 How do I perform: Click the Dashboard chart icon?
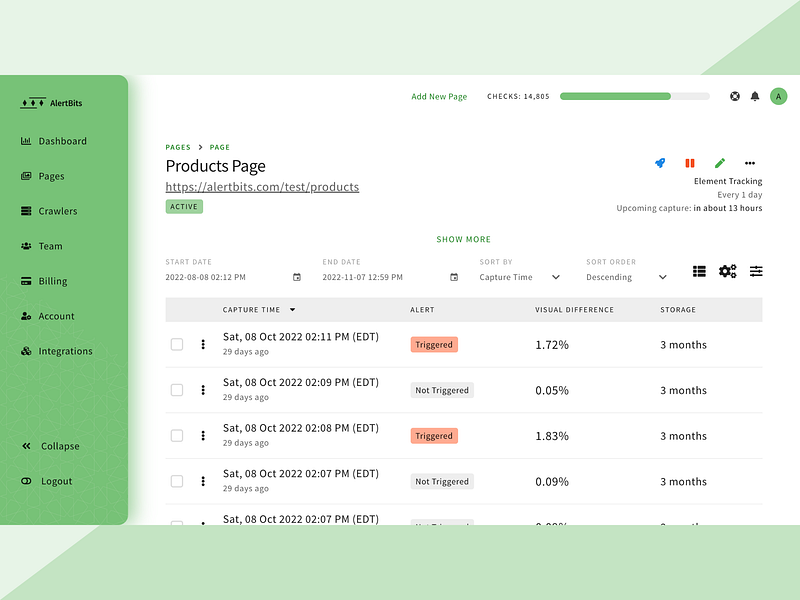point(26,141)
